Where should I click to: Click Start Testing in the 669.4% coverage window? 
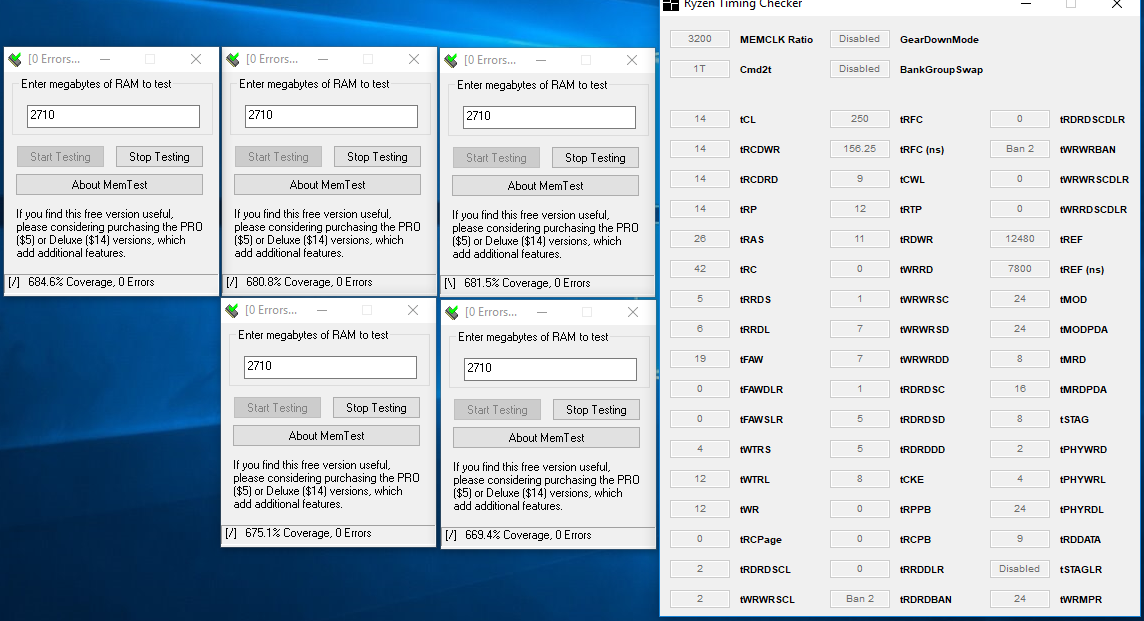click(x=497, y=410)
